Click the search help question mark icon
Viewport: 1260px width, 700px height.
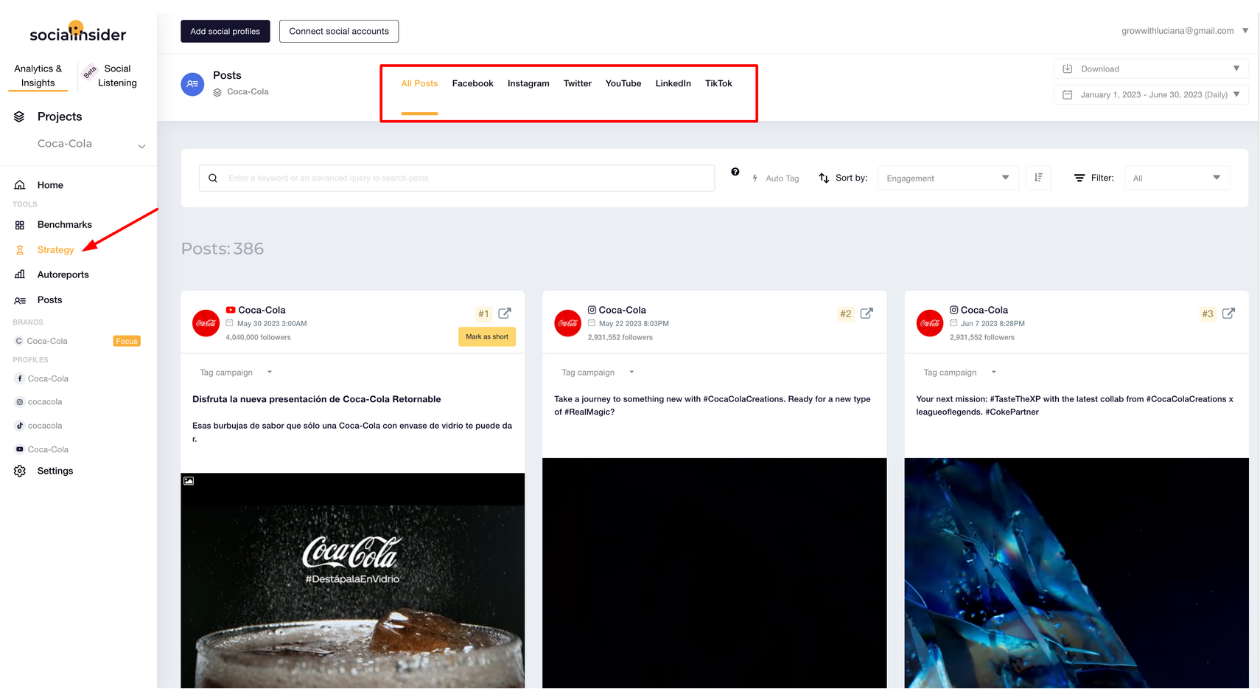(x=735, y=172)
